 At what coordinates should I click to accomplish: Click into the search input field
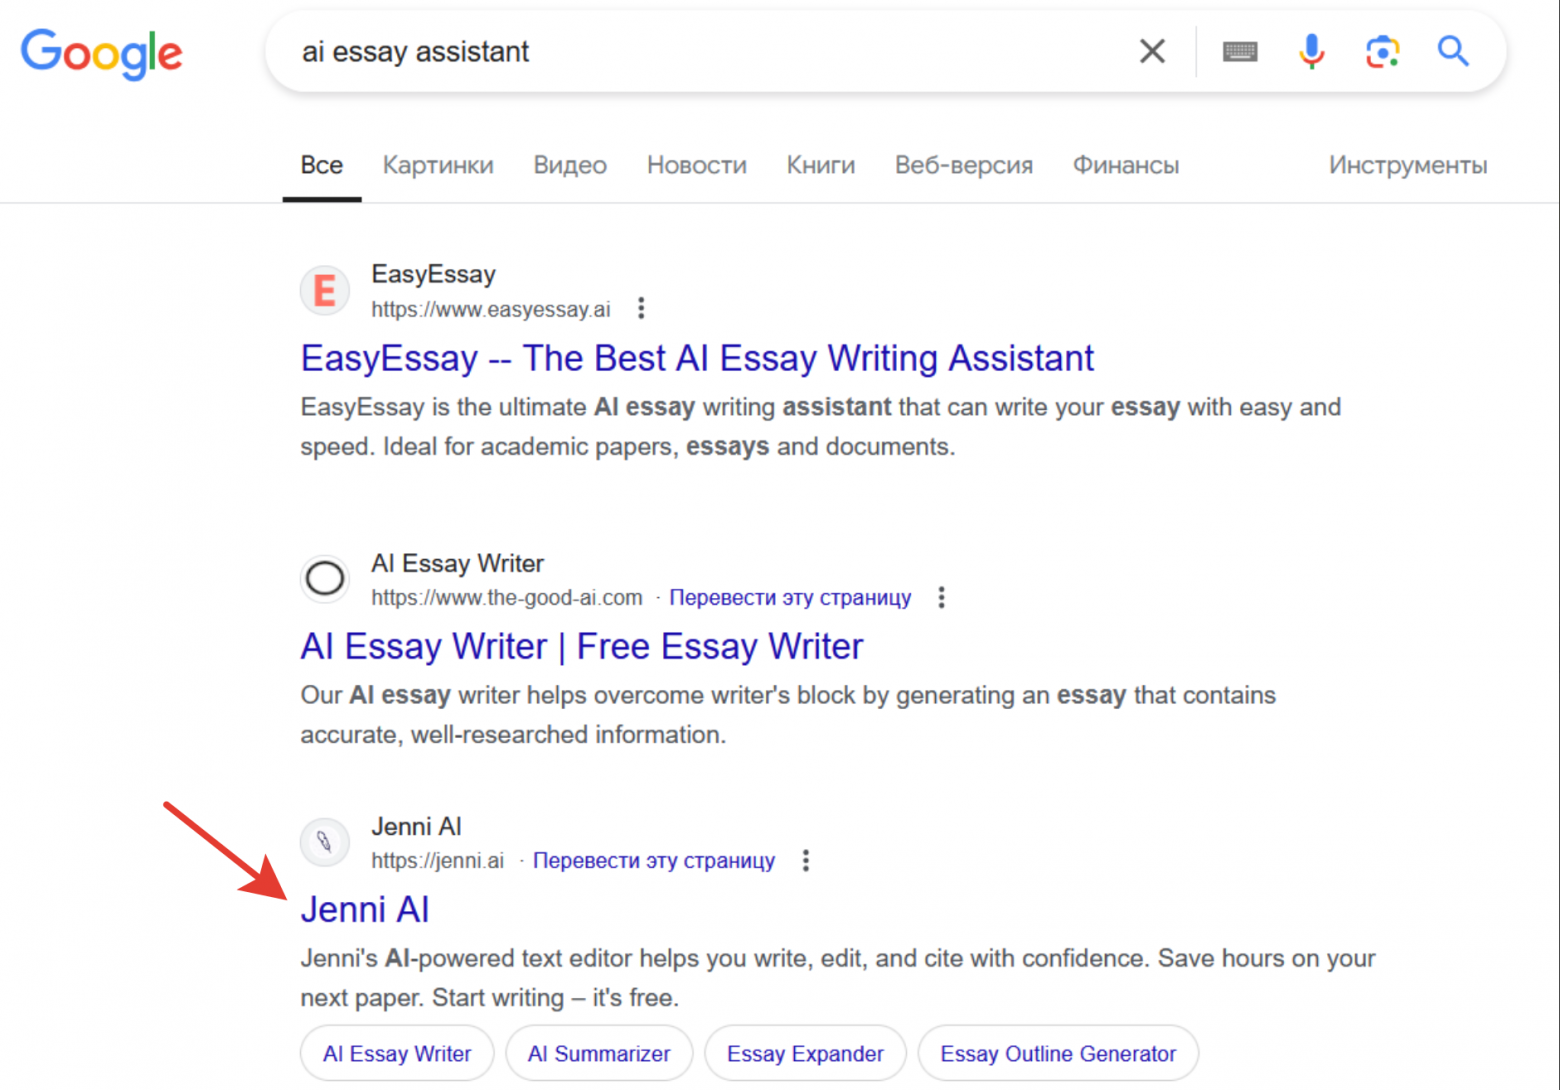700,52
